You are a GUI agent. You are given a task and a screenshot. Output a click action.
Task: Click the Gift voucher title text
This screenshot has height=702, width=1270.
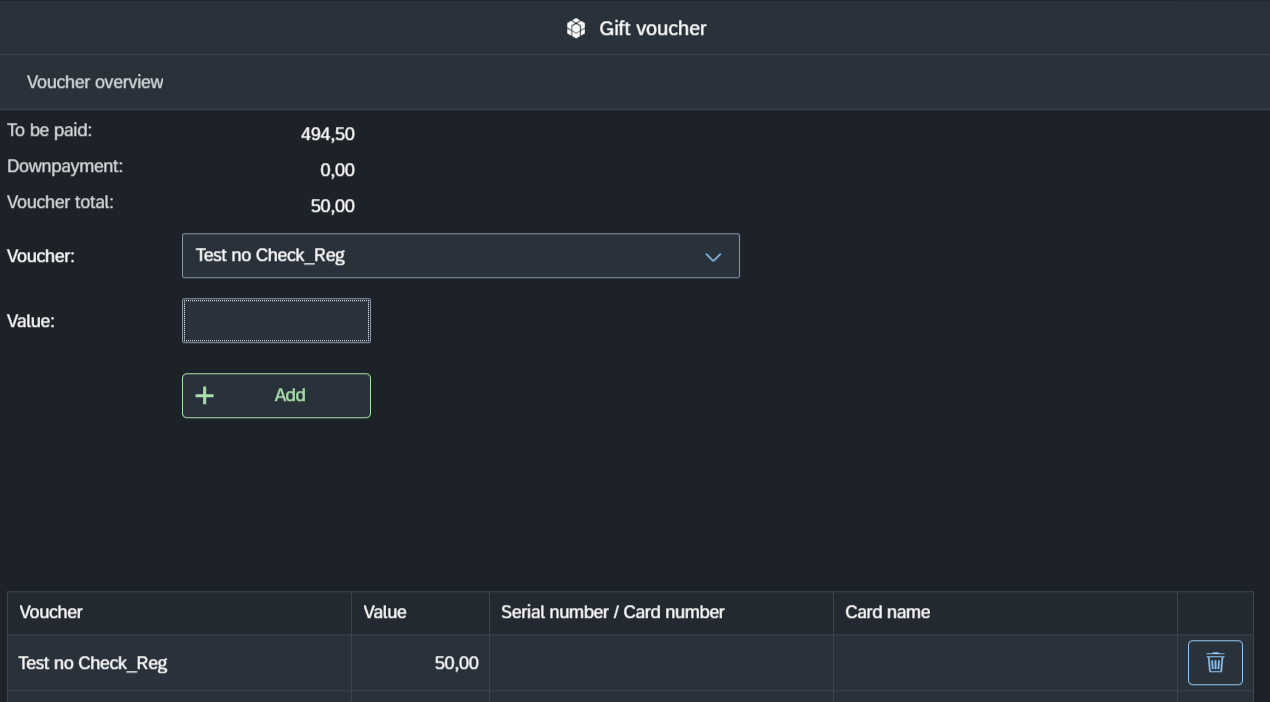652,29
